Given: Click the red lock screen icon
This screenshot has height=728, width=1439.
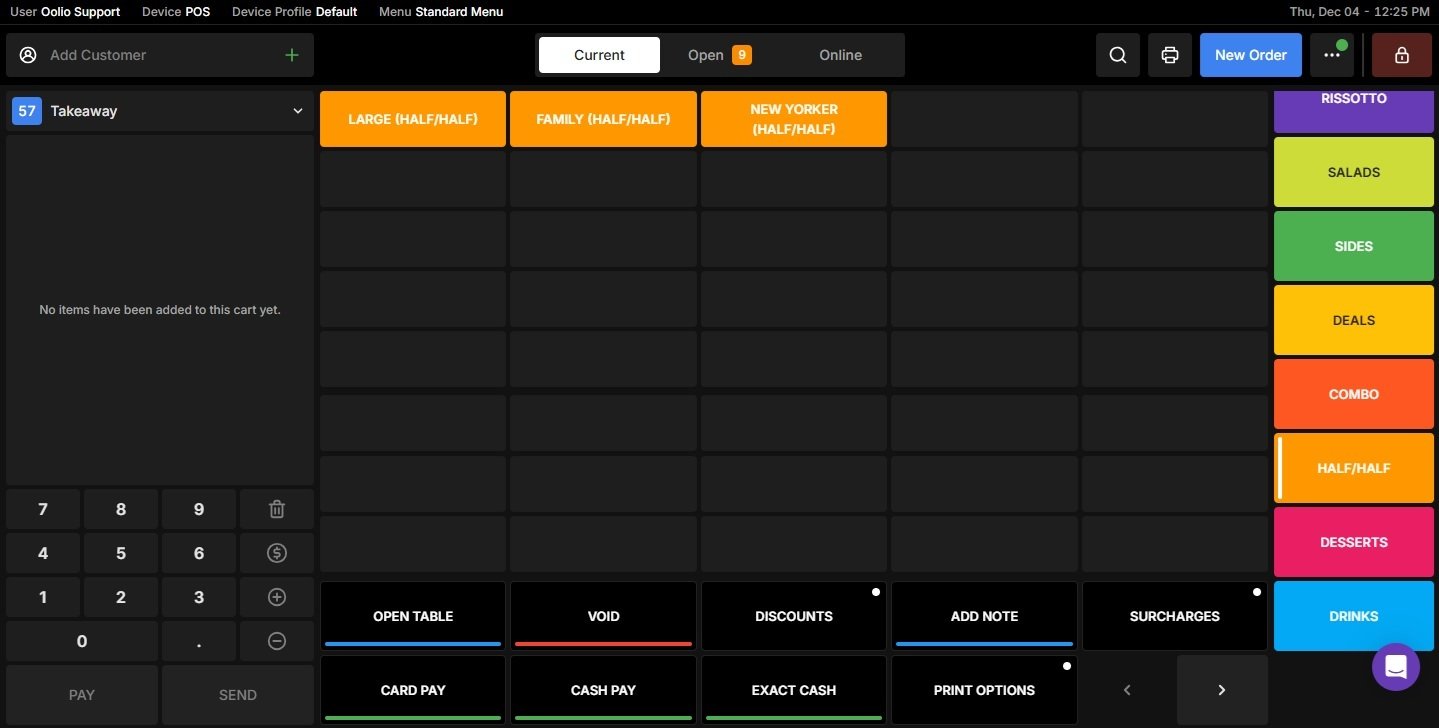Looking at the screenshot, I should (x=1401, y=55).
